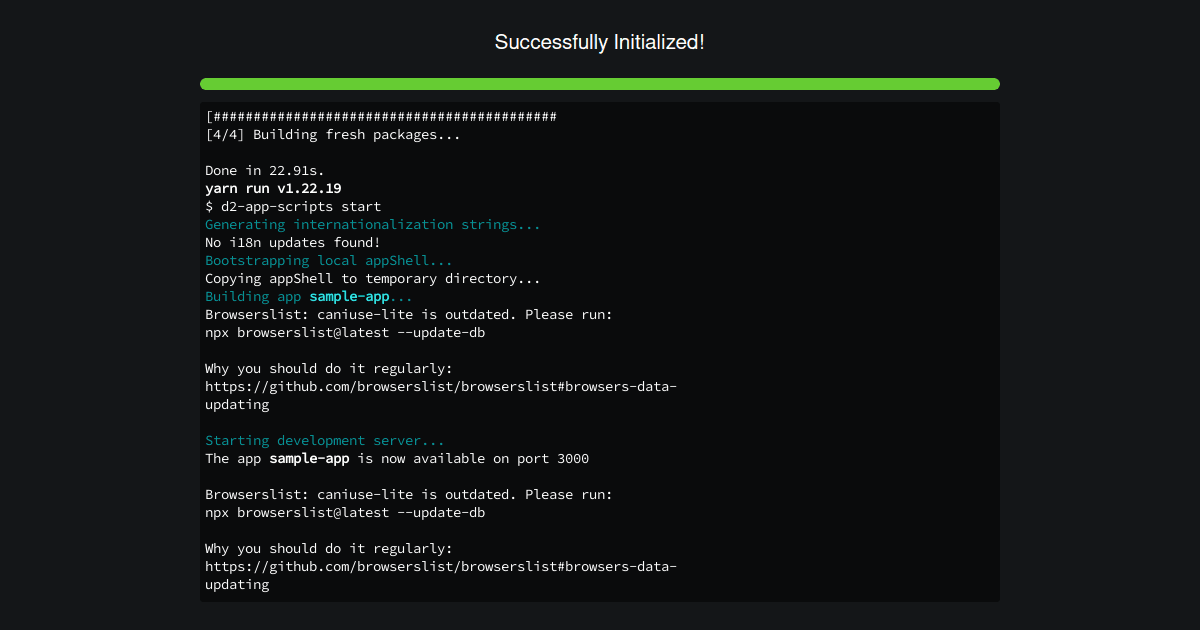Select the first "npx browserslist@latest --update-db" command
Image resolution: width=1200 pixels, height=630 pixels.
pos(345,332)
